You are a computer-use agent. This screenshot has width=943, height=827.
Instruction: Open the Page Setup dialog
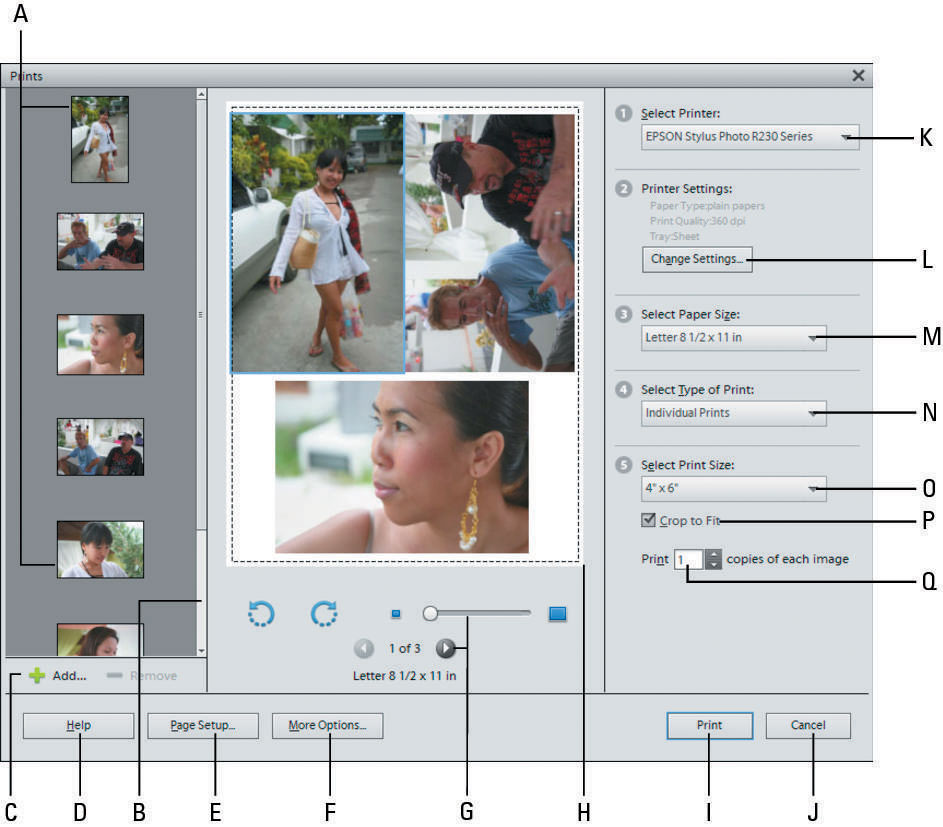[x=202, y=726]
